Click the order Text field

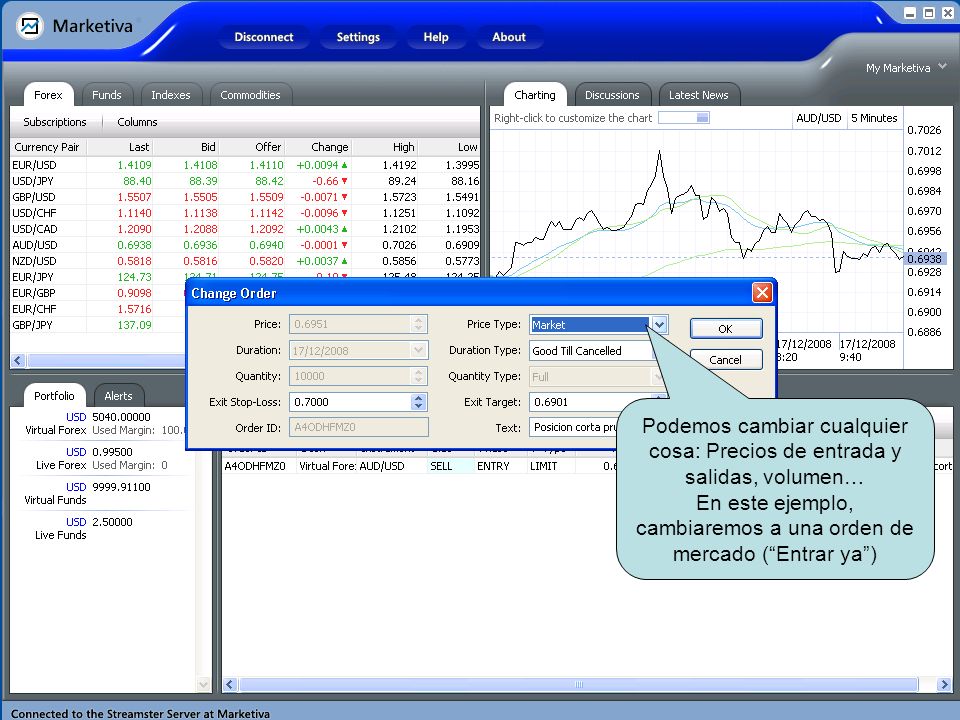(x=573, y=427)
